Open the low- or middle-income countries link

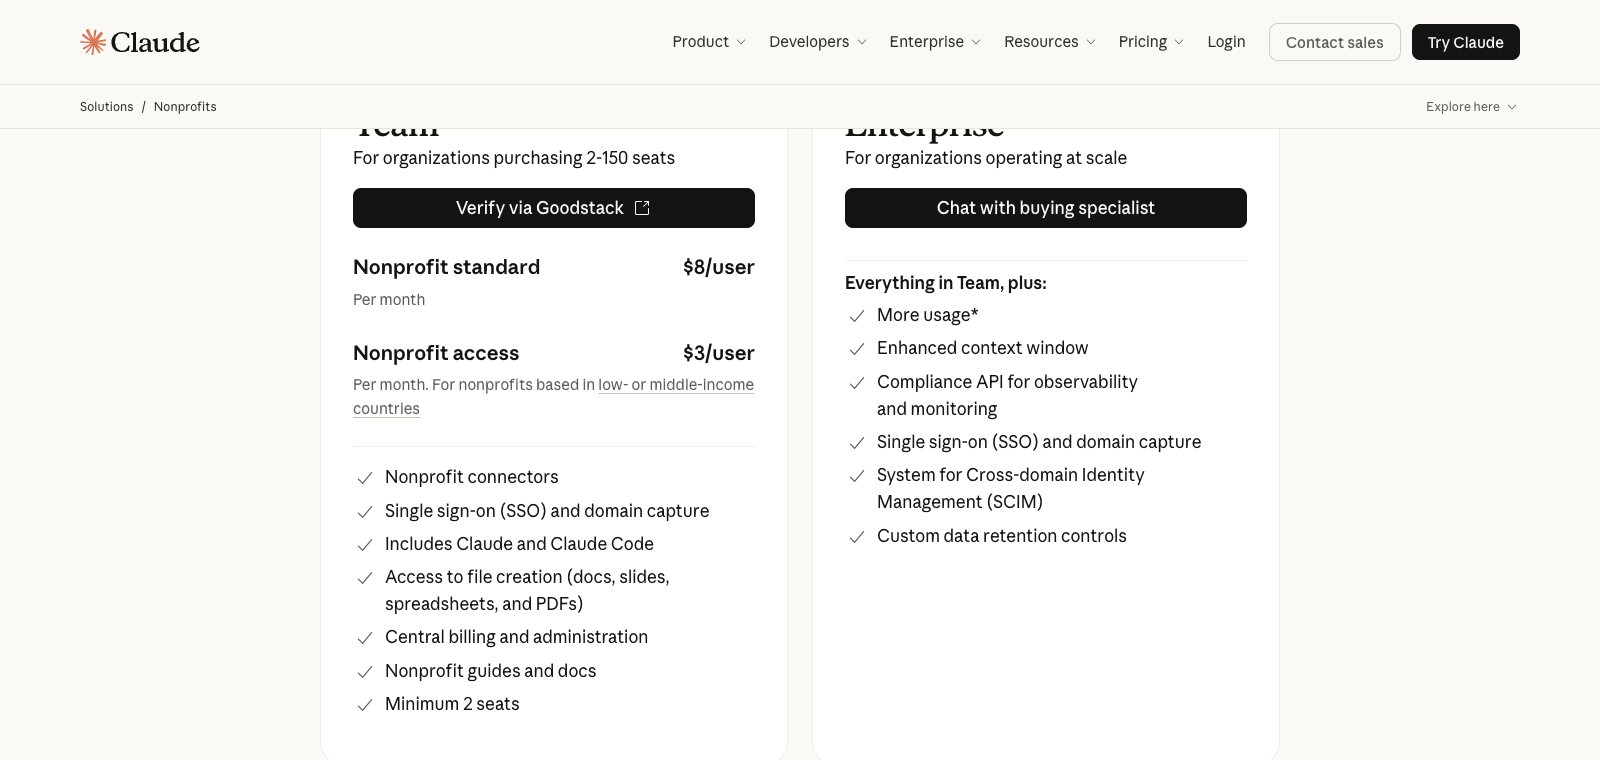[x=554, y=396]
